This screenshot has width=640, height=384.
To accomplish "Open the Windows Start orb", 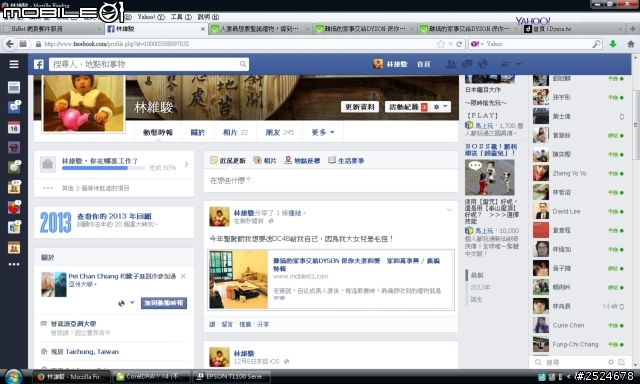I will coord(13,376).
